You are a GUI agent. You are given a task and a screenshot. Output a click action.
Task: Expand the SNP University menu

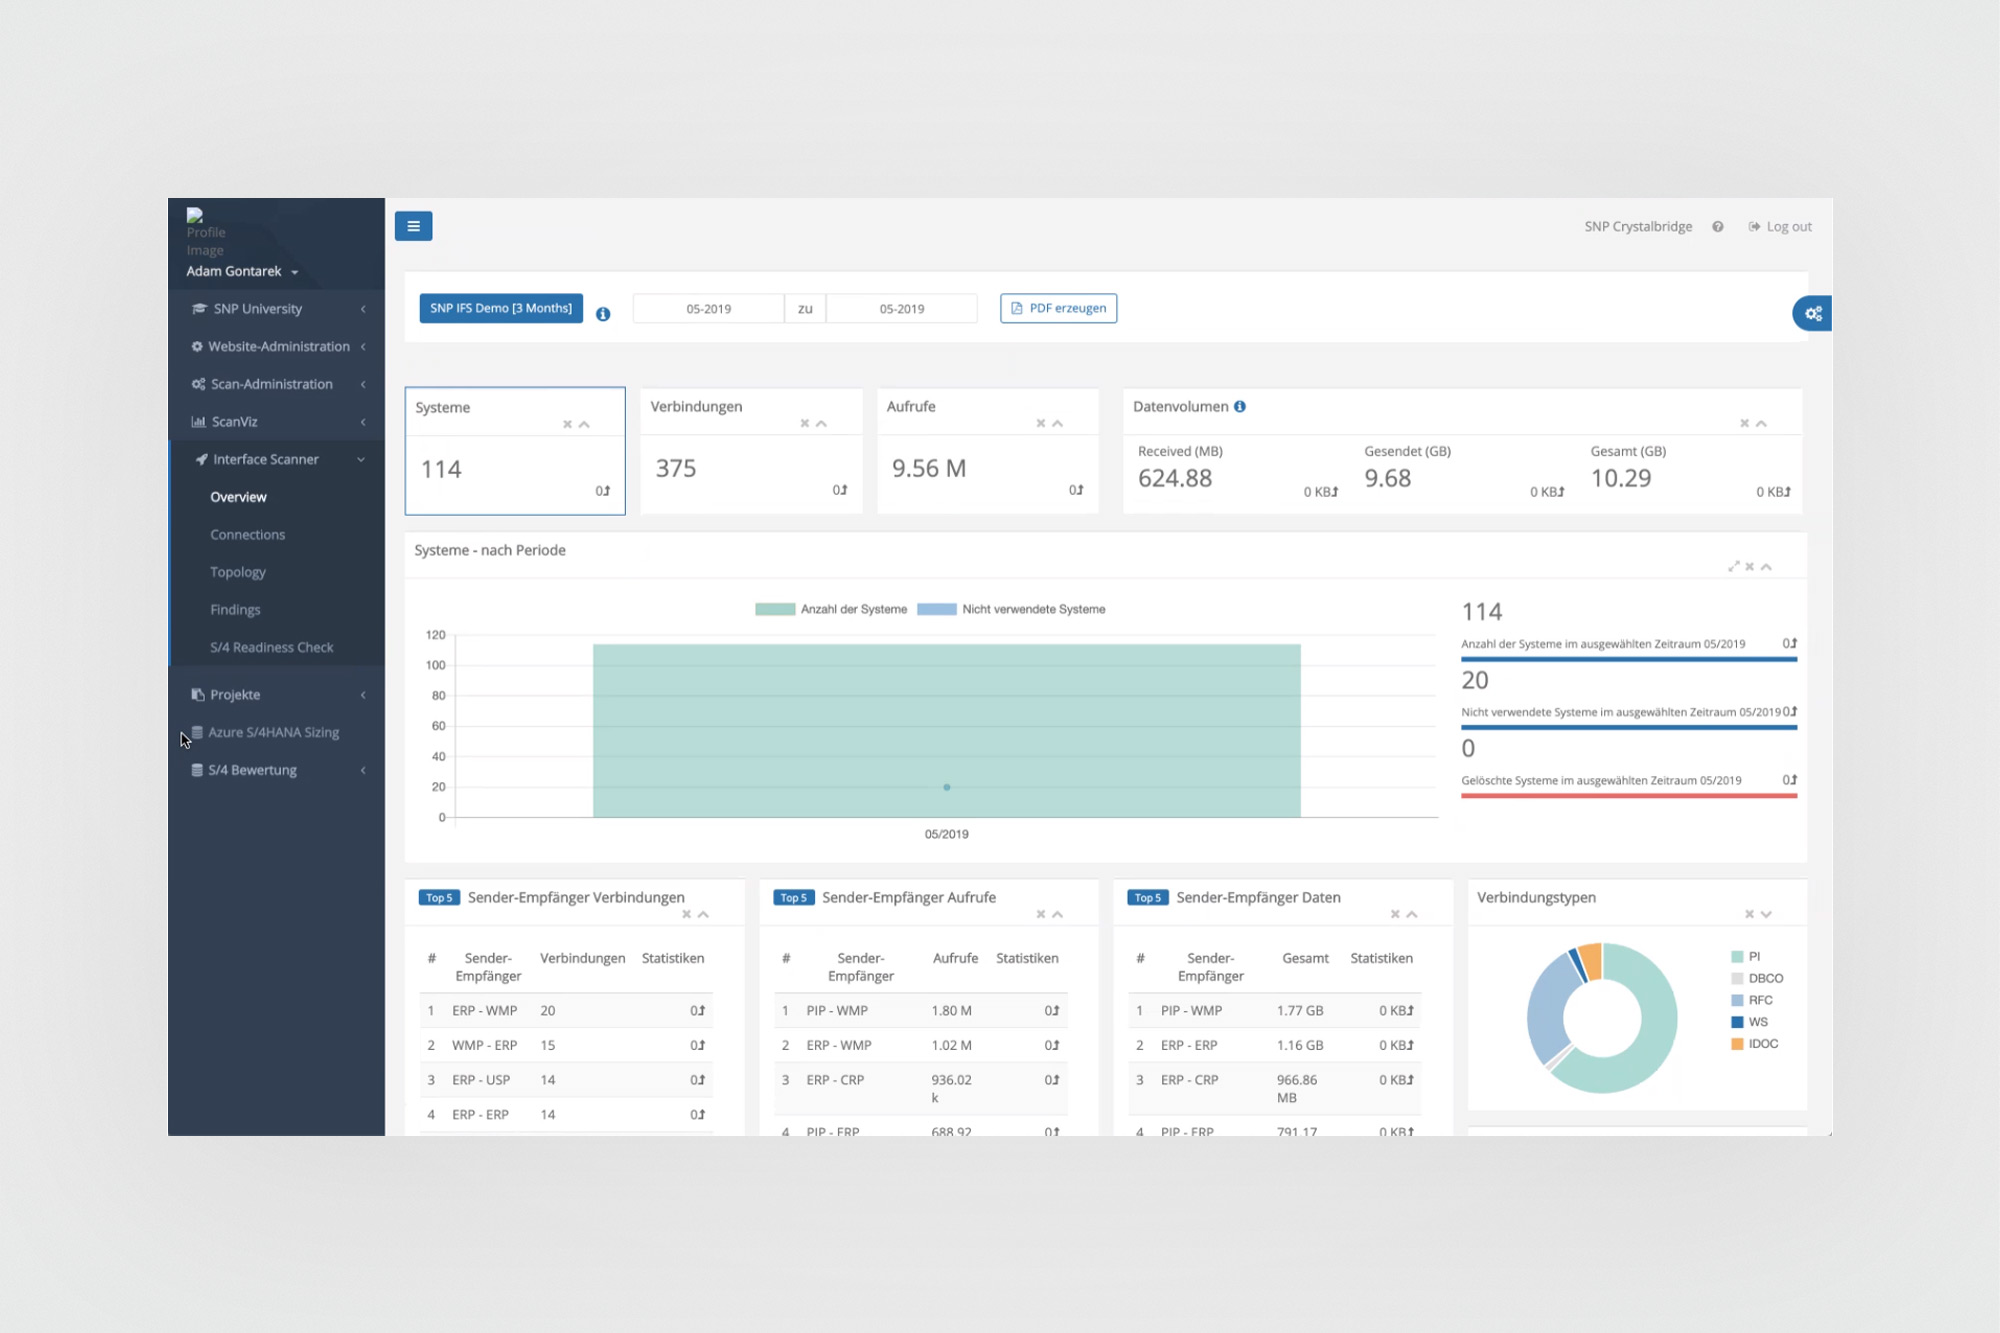tap(257, 309)
